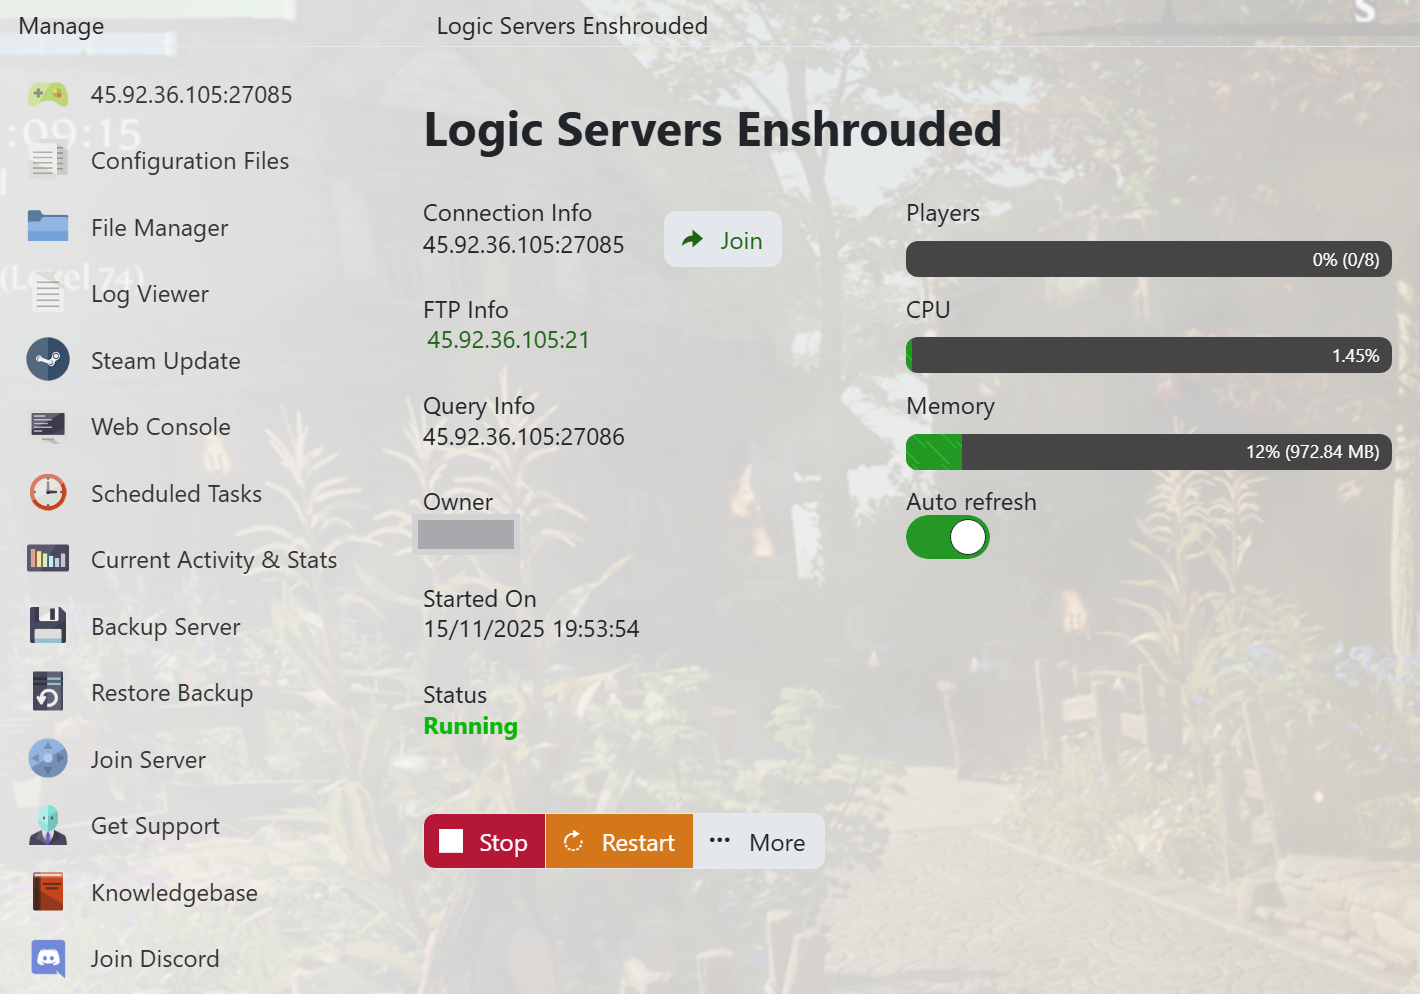Screen dimensions: 1420x994
Task: Open the Log Viewer menu item
Action: [x=149, y=294]
